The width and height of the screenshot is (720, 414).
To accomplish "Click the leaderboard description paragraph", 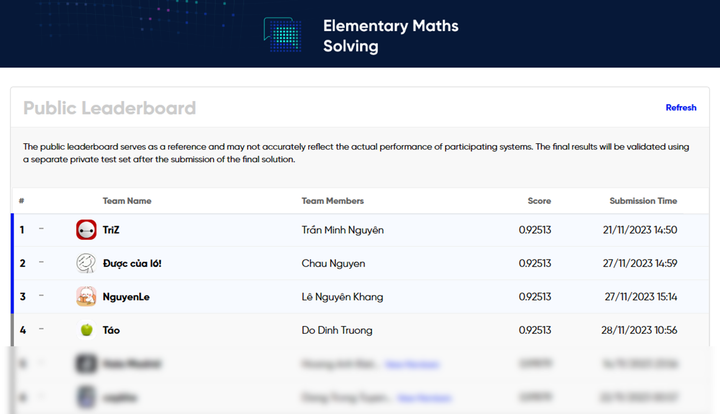I will pyautogui.click(x=356, y=153).
